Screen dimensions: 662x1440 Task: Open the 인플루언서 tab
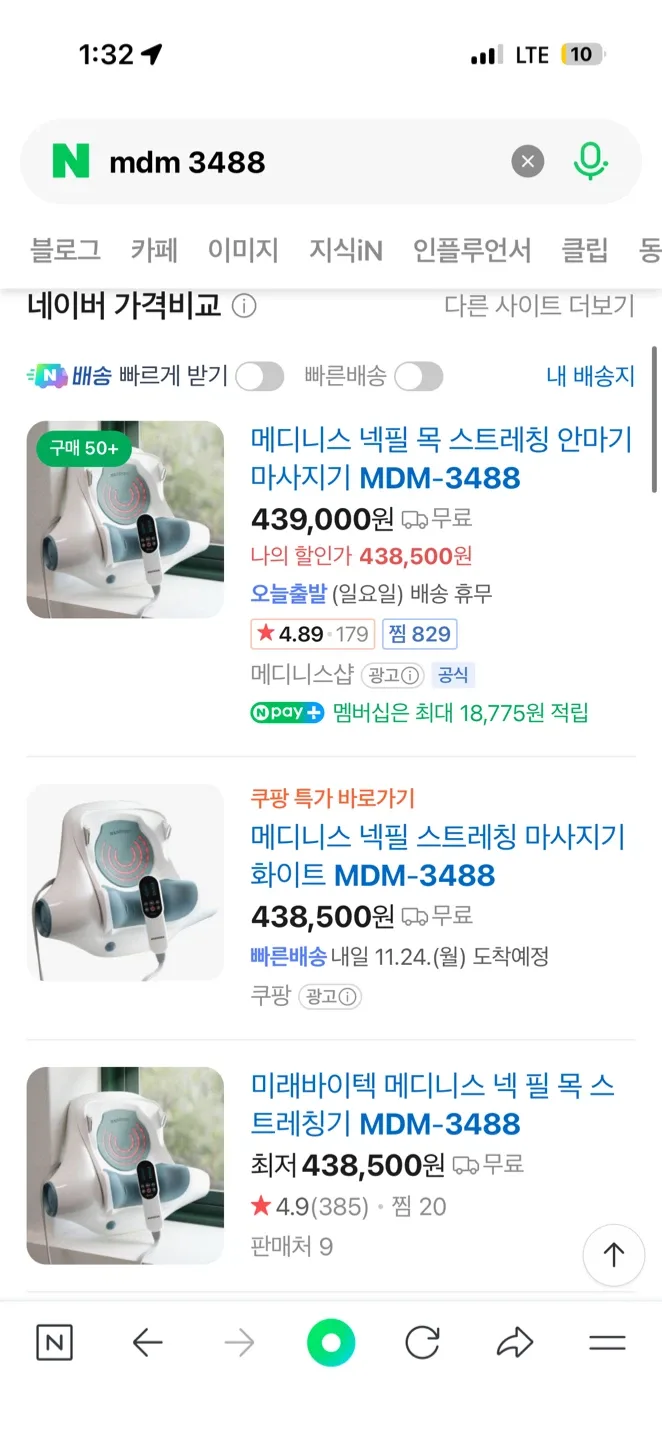point(472,250)
